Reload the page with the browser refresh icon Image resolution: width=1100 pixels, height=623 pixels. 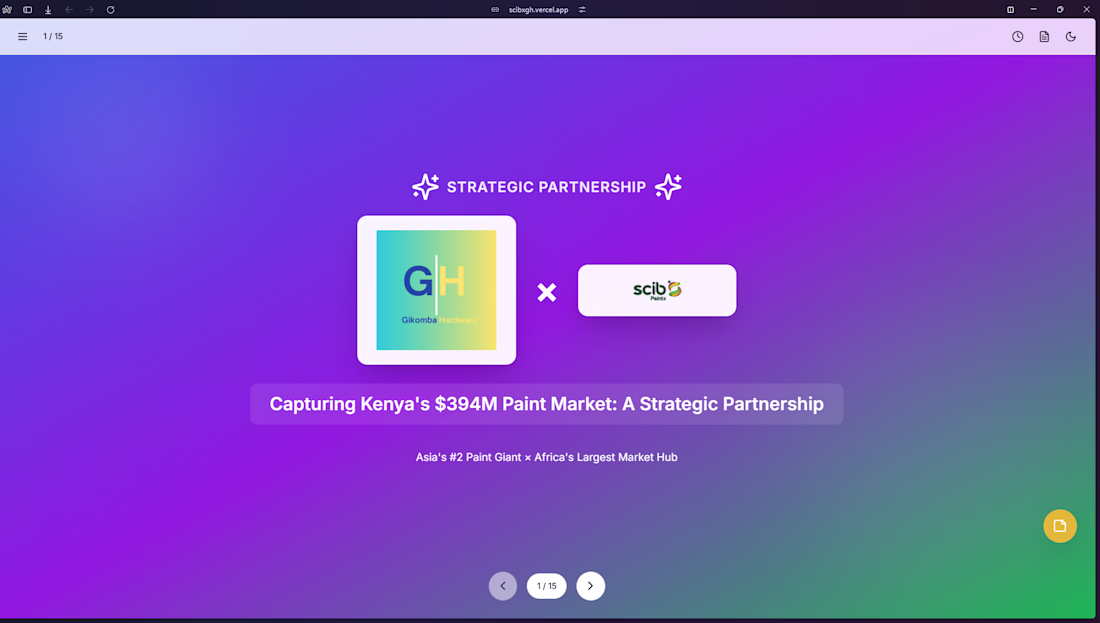110,10
